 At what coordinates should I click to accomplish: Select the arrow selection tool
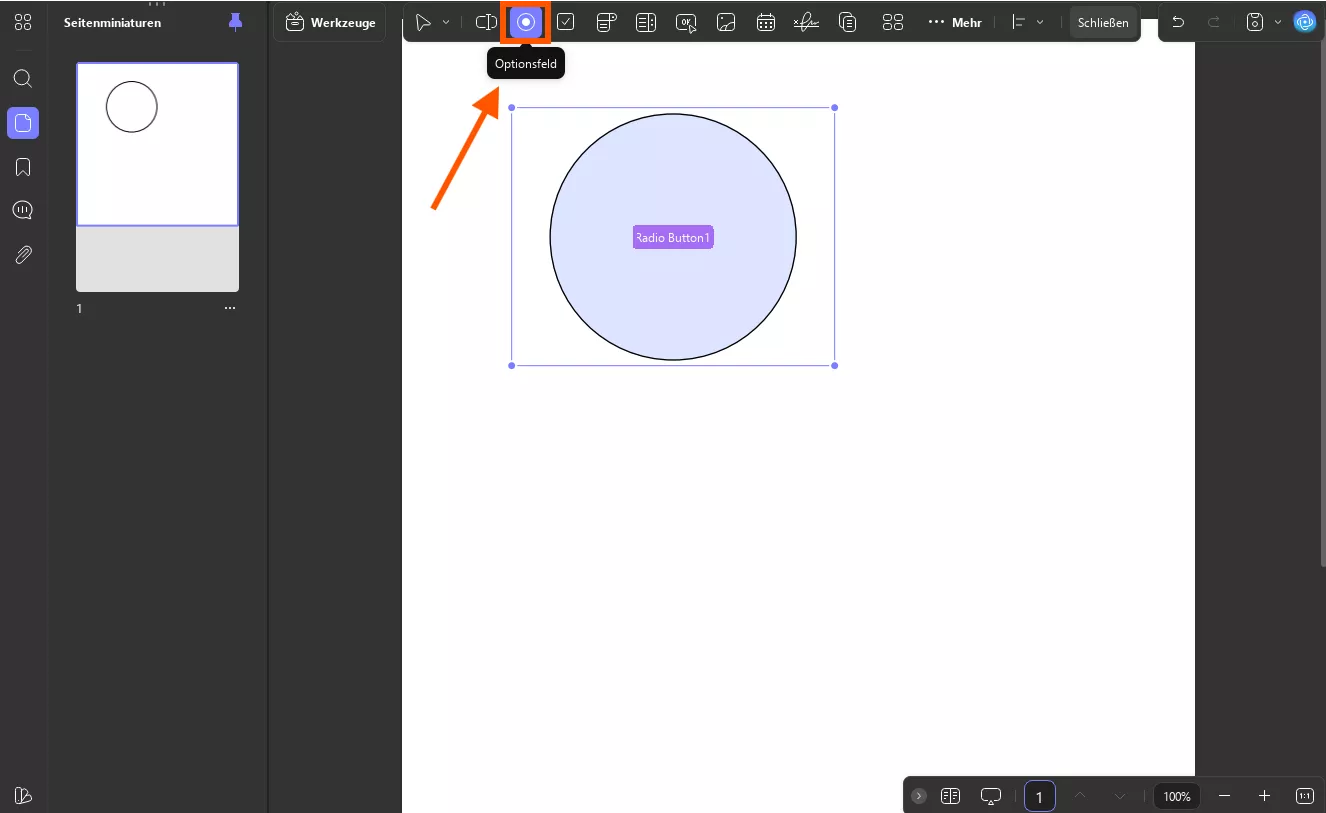(x=424, y=22)
